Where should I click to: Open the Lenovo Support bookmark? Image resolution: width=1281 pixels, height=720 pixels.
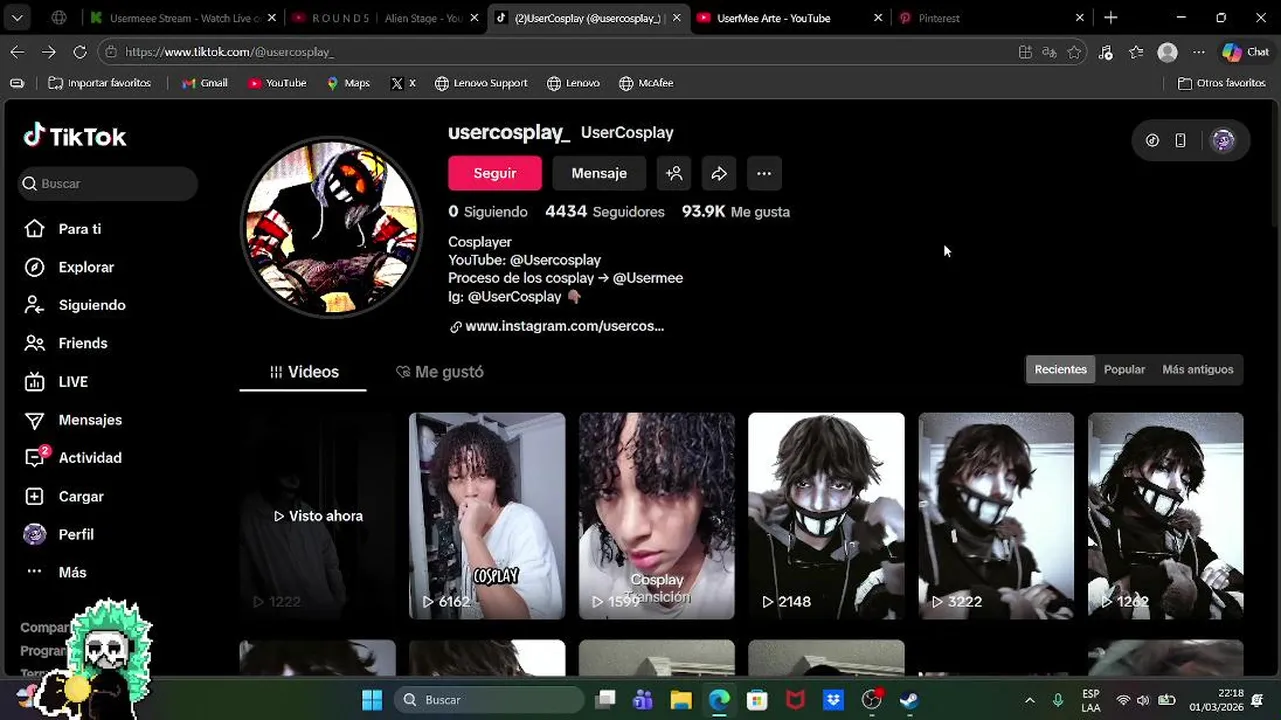pyautogui.click(x=481, y=83)
